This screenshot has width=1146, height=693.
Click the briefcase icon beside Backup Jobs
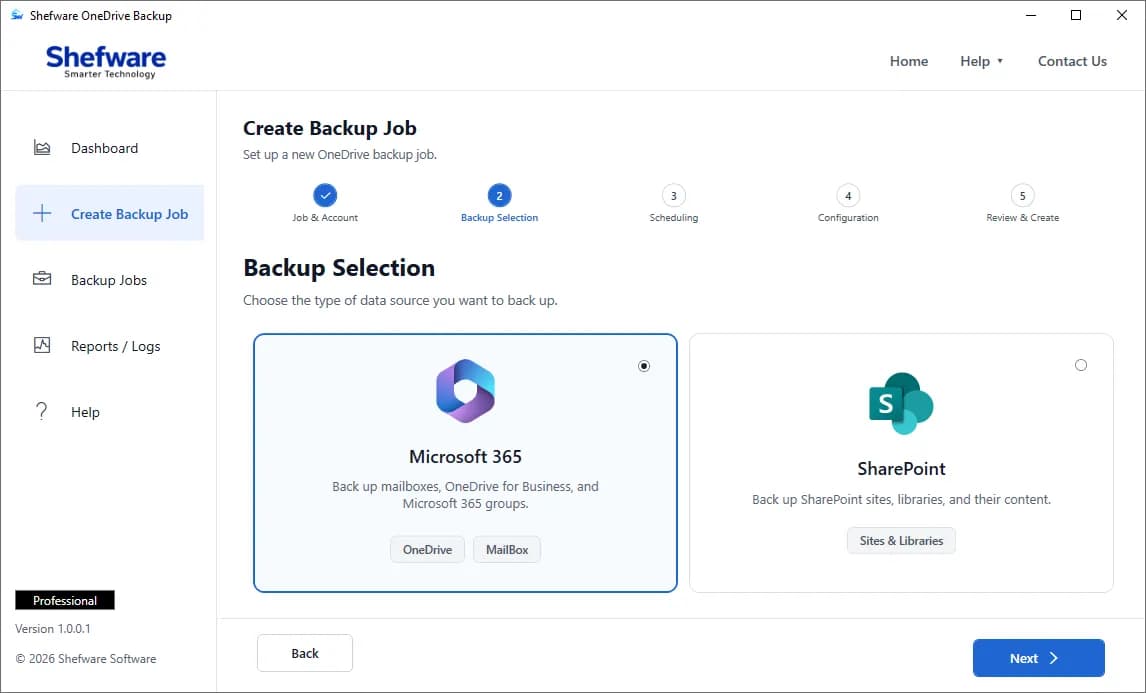(42, 279)
